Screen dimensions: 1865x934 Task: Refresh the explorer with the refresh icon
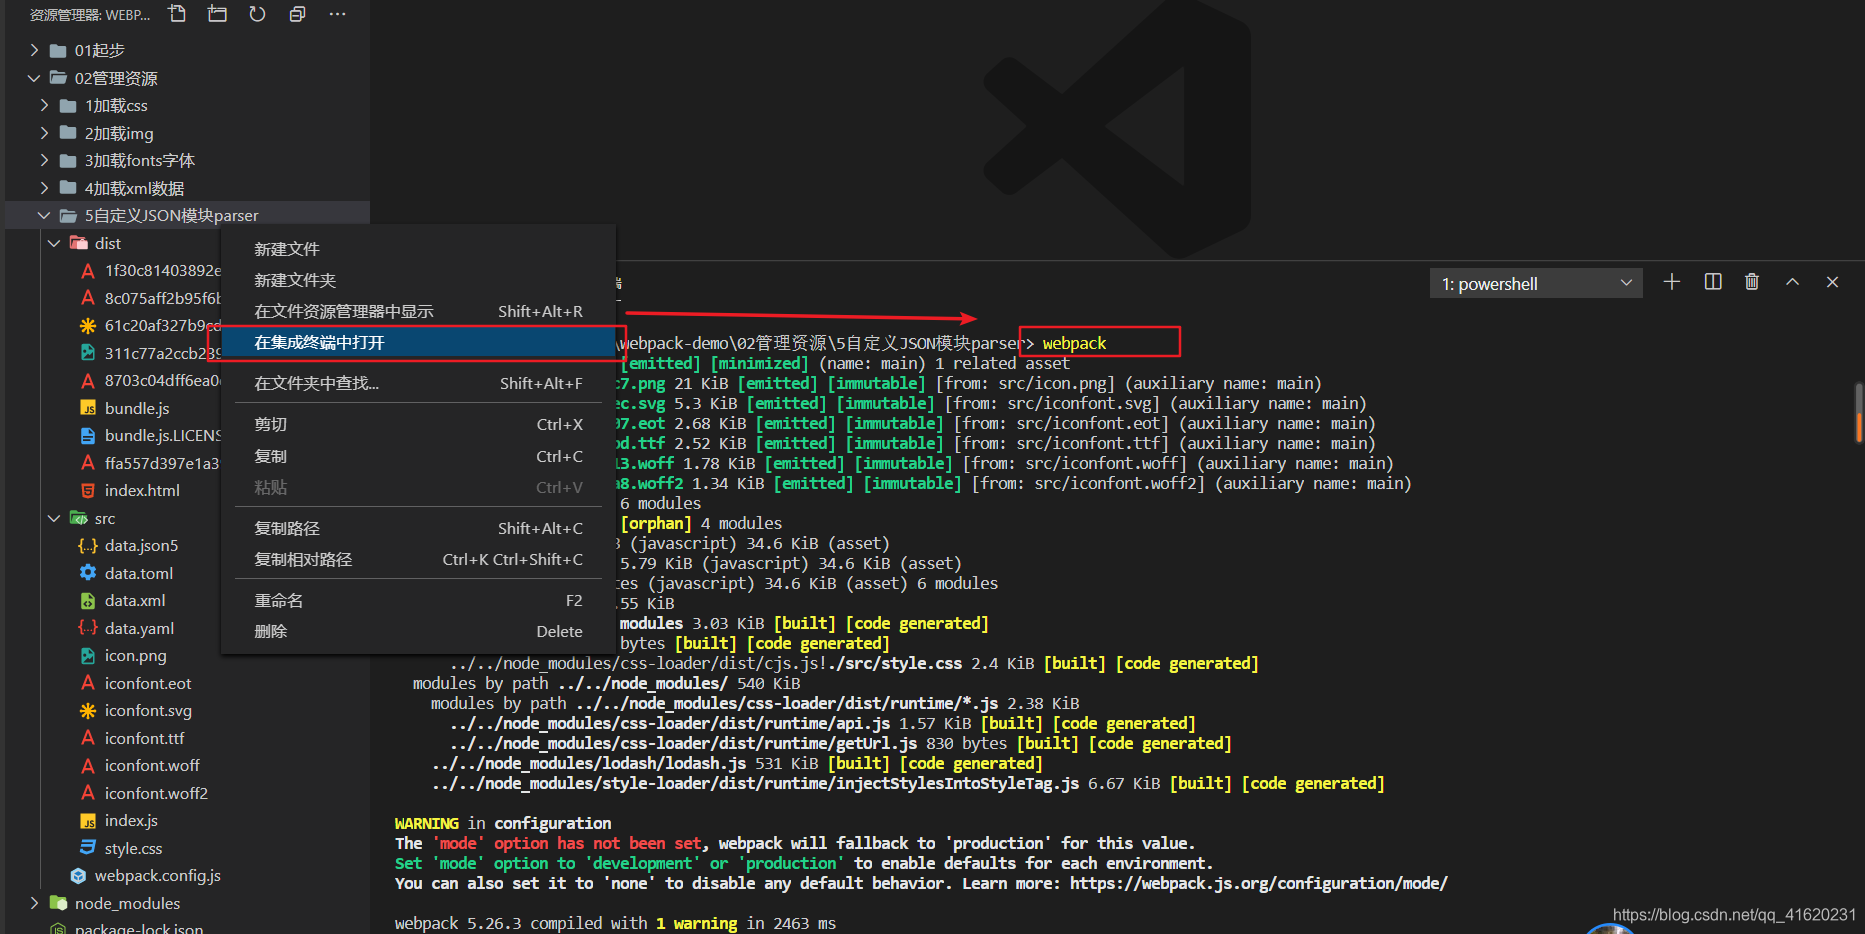[257, 14]
